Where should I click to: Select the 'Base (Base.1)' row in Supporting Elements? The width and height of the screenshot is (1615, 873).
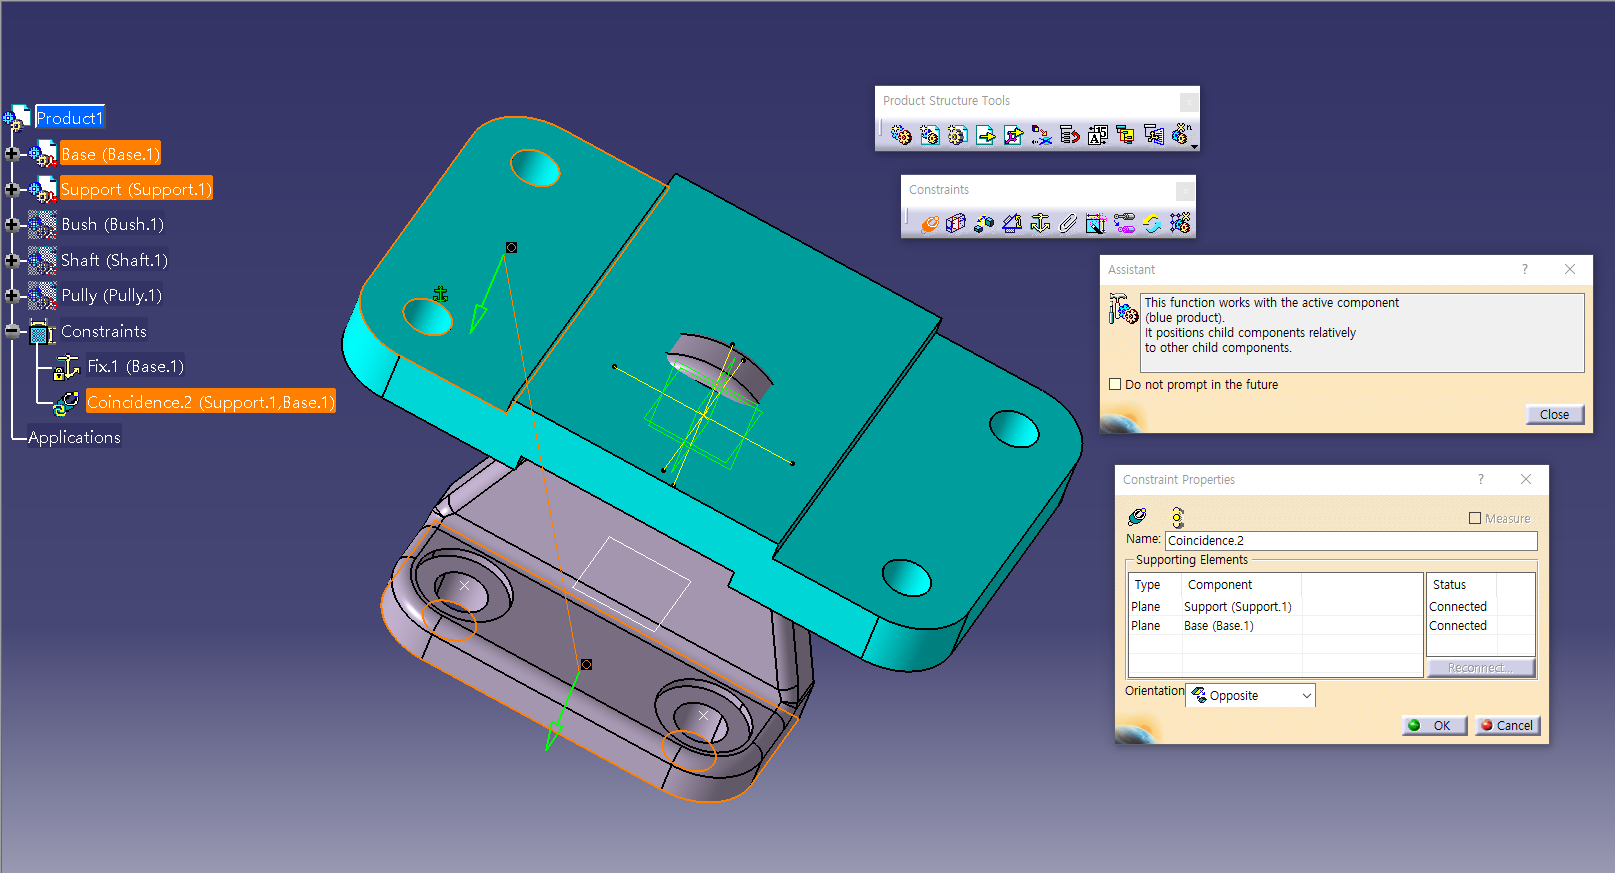(x=1276, y=626)
